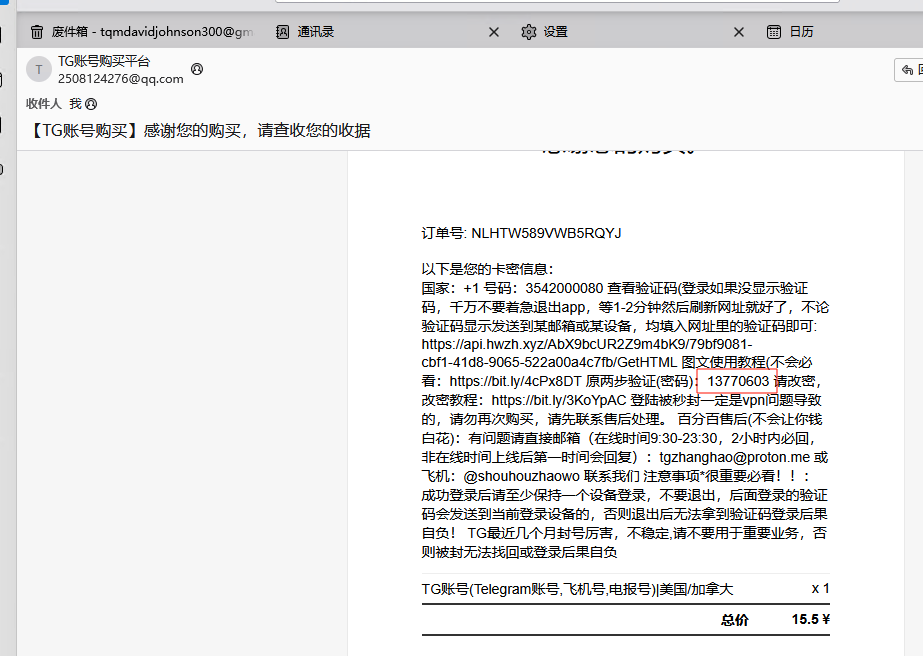This screenshot has height=656, width=923.
Task: Click the Telegram handle @shouhouzhaowo
Action: (522, 476)
